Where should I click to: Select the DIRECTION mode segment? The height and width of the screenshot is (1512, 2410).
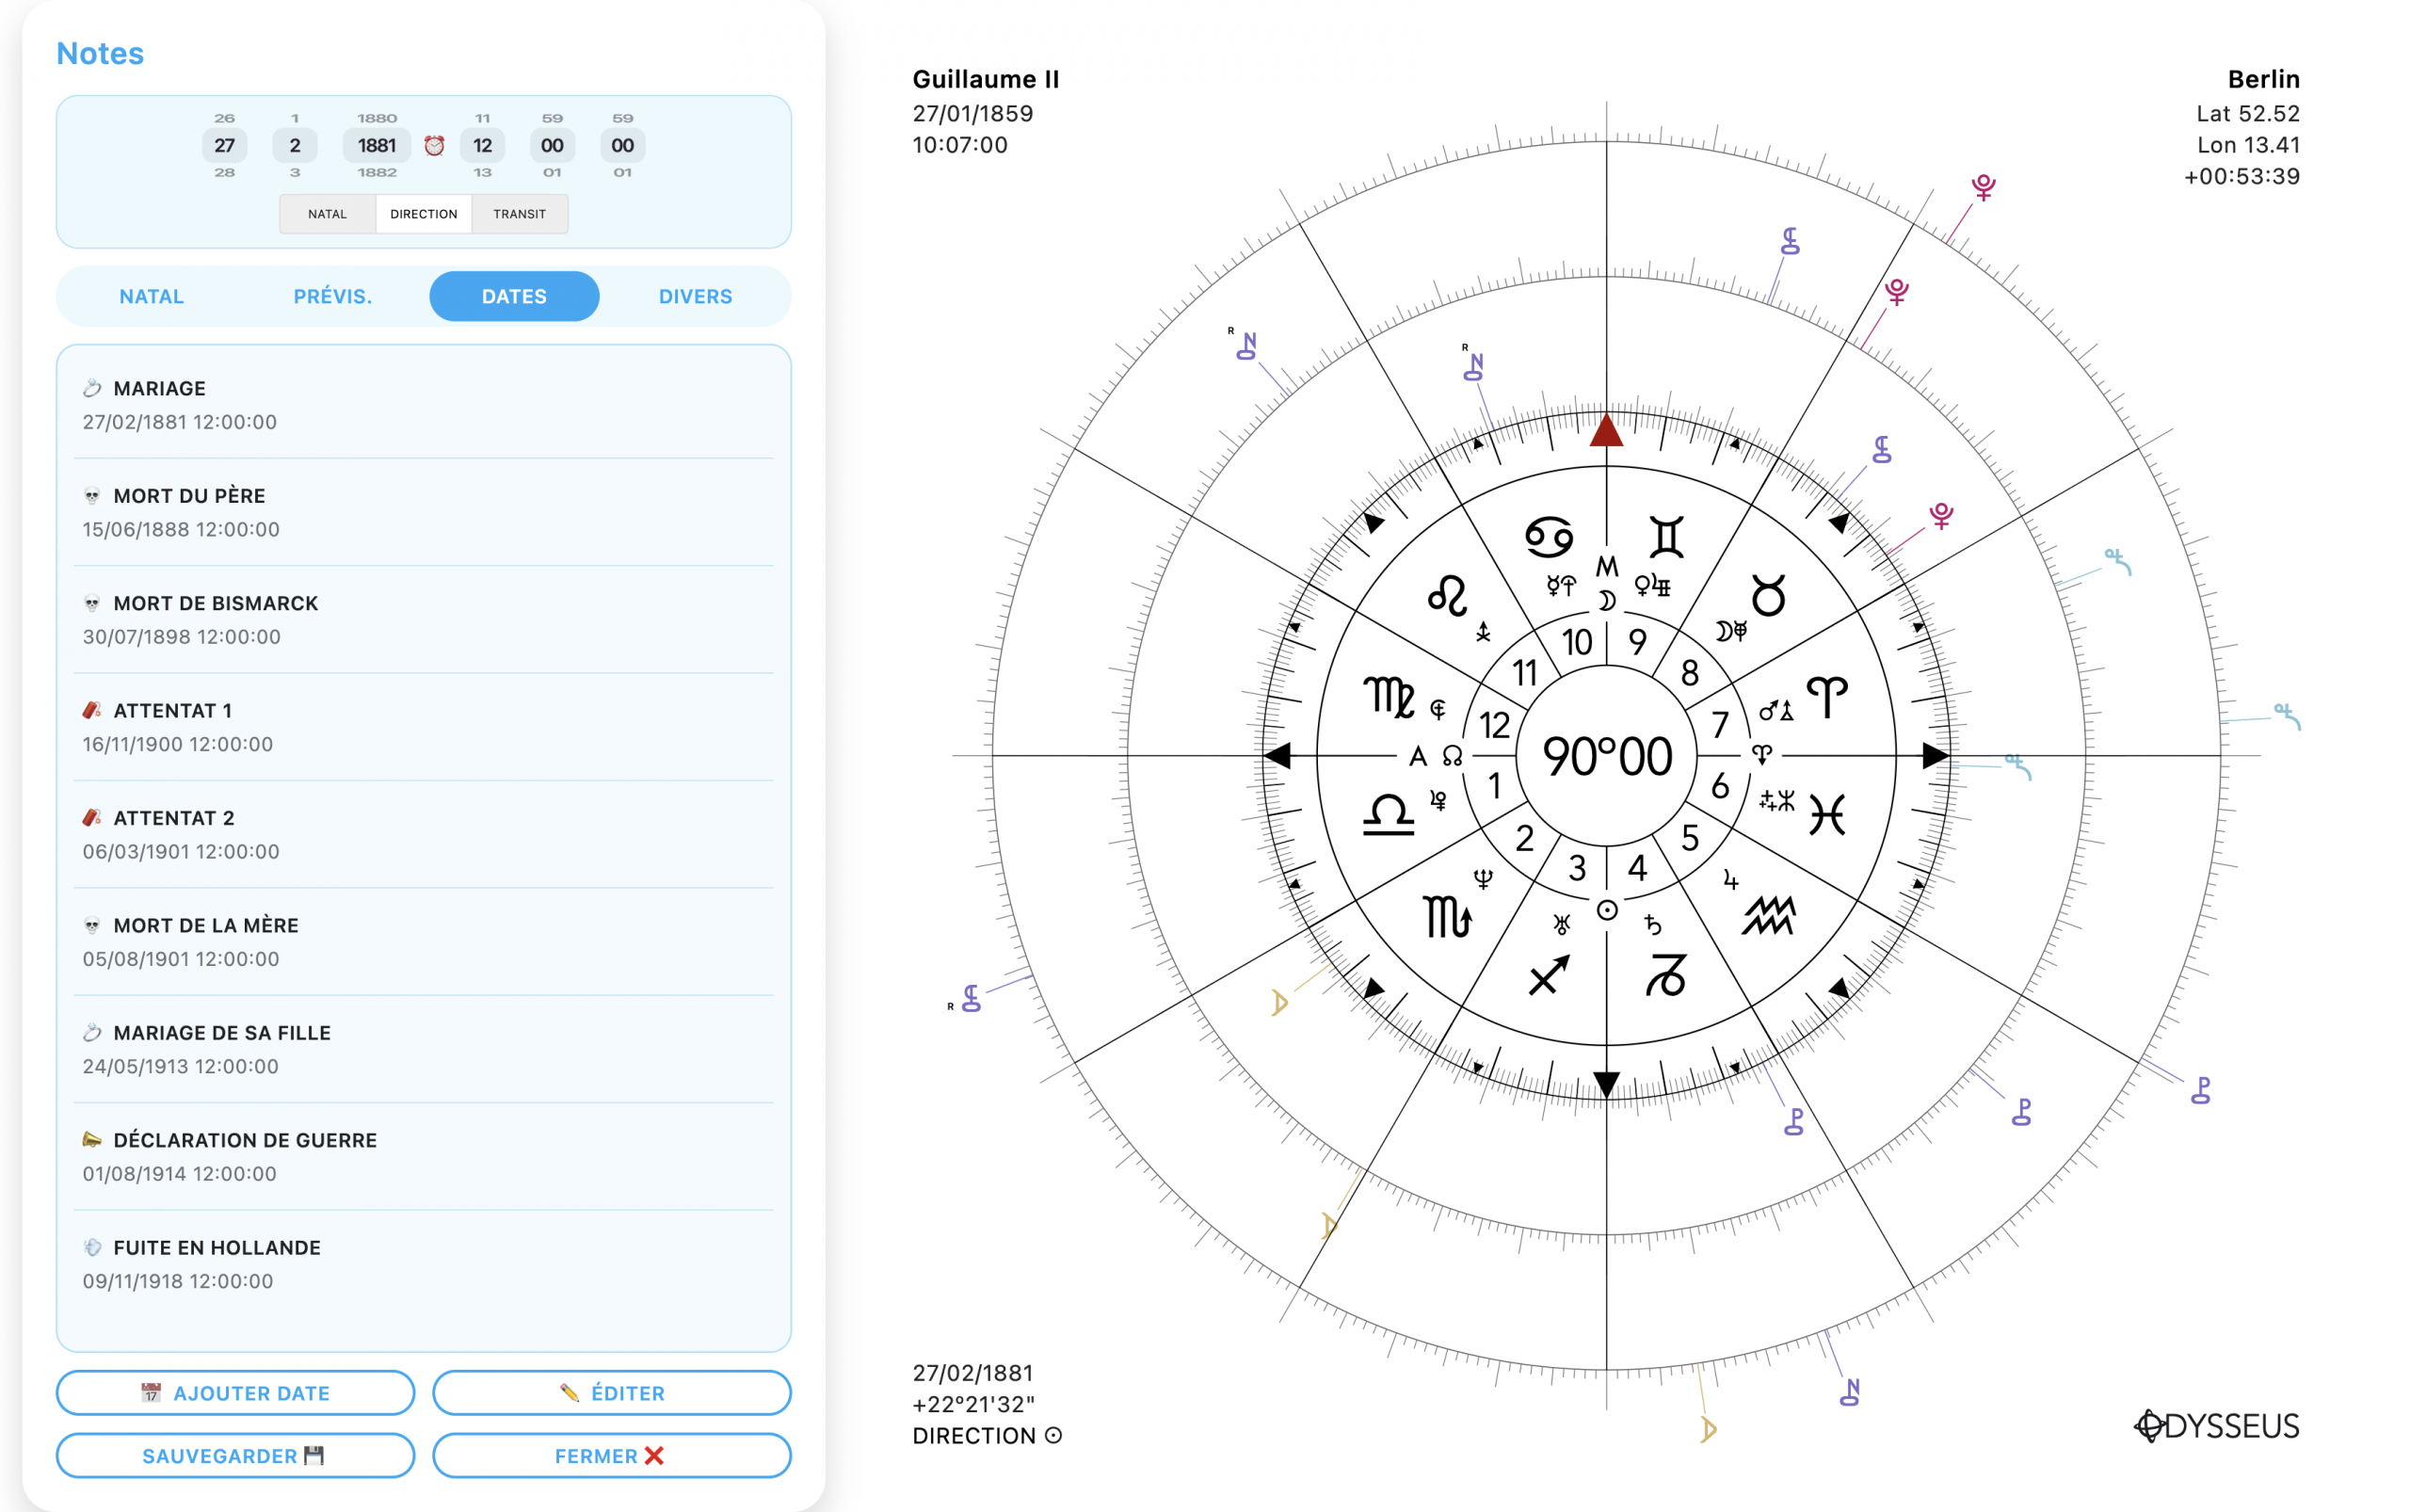tap(423, 214)
